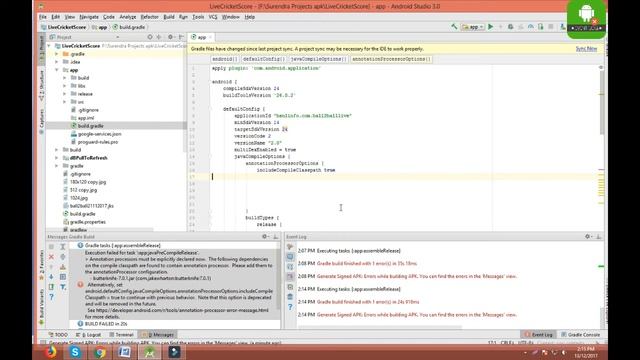Collapse the LiveCricketScore root node
This screenshot has width=640, height=360.
click(x=49, y=46)
